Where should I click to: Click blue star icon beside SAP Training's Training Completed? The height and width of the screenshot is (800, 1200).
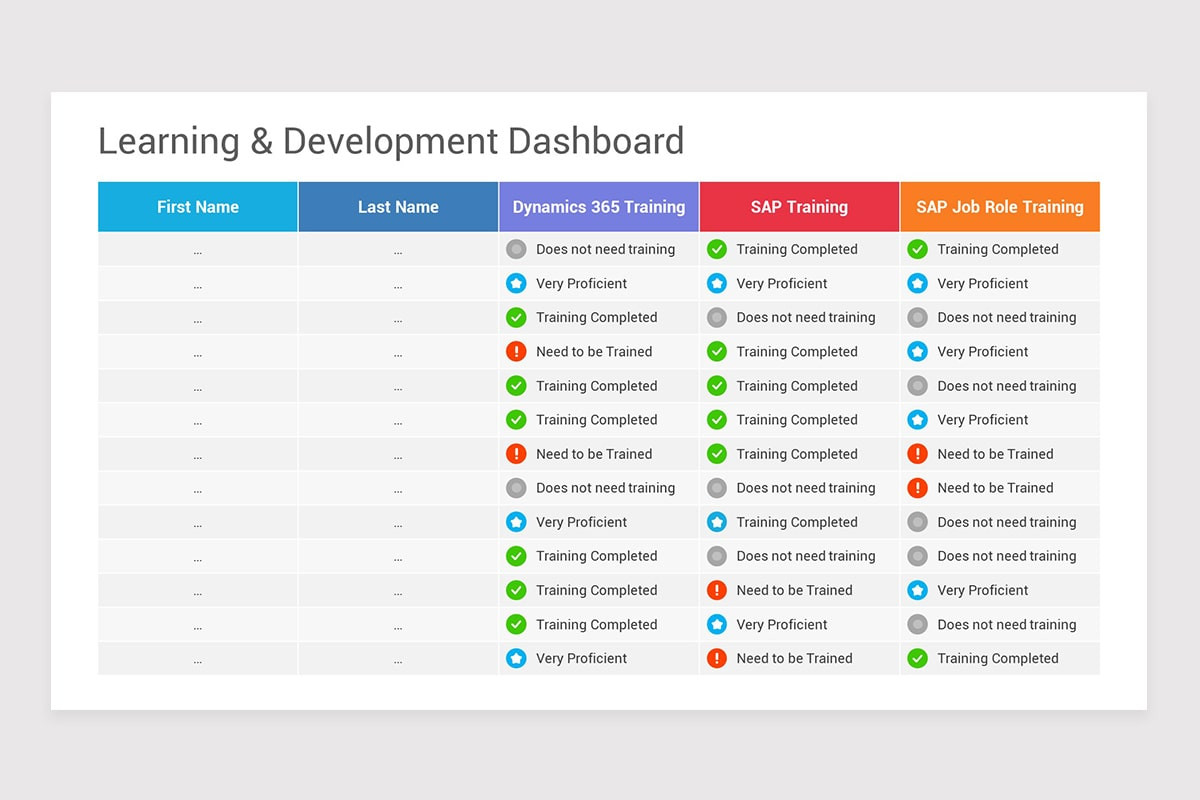(x=717, y=522)
